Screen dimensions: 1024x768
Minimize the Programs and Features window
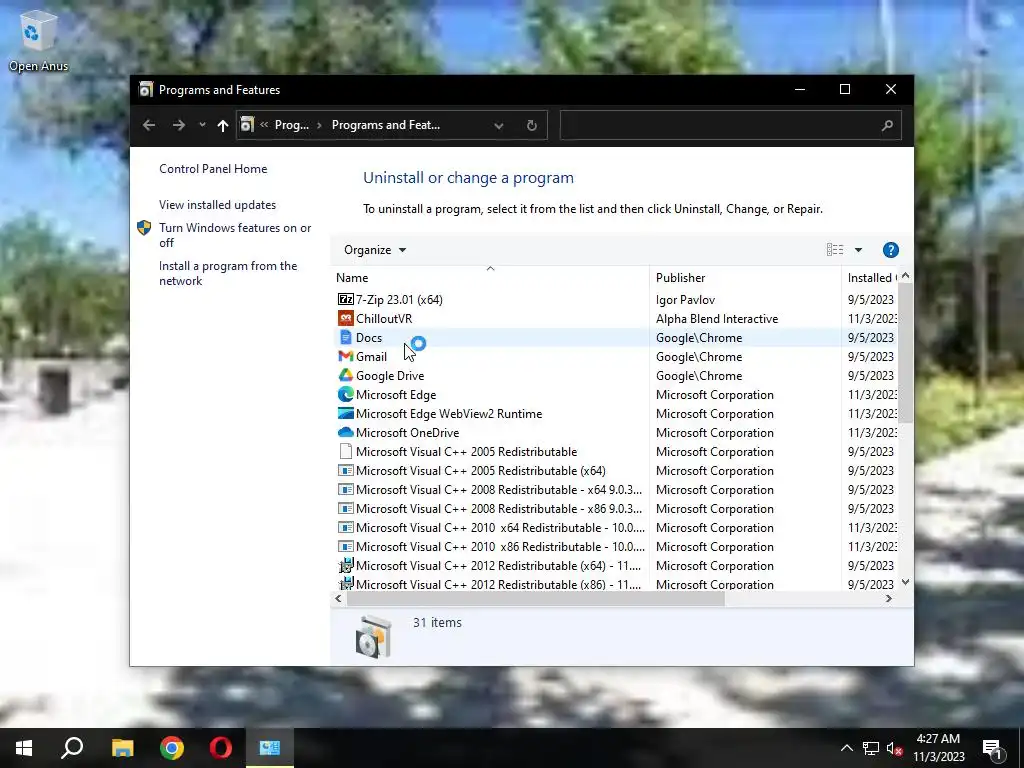click(x=799, y=89)
